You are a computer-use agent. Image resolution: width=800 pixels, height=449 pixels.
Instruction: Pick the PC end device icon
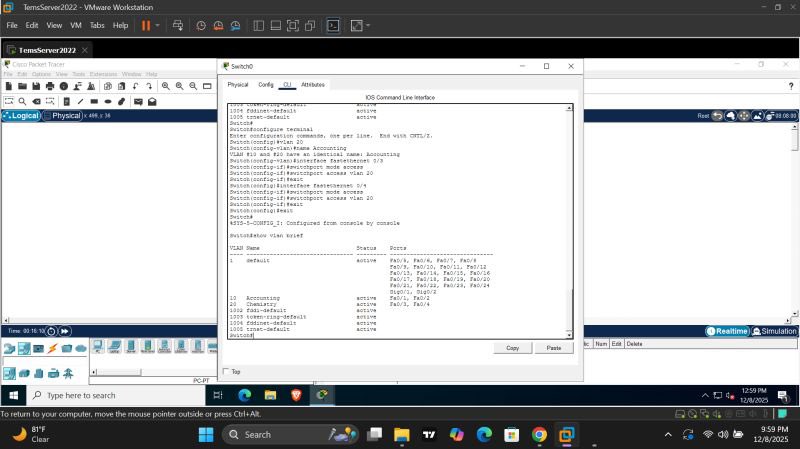[x=98, y=346]
